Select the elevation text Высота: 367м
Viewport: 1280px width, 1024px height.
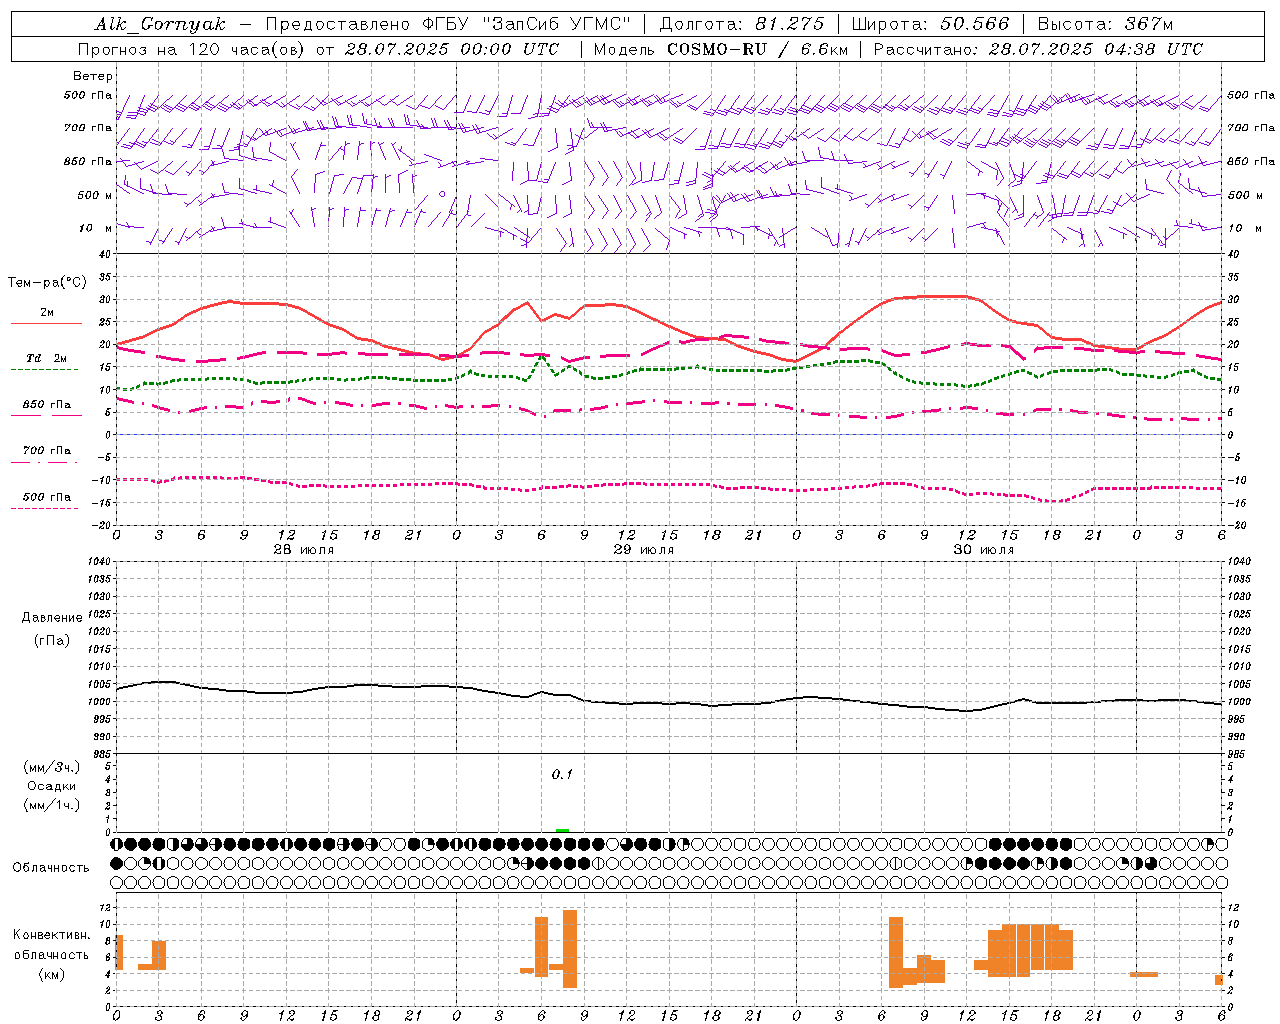point(1105,24)
